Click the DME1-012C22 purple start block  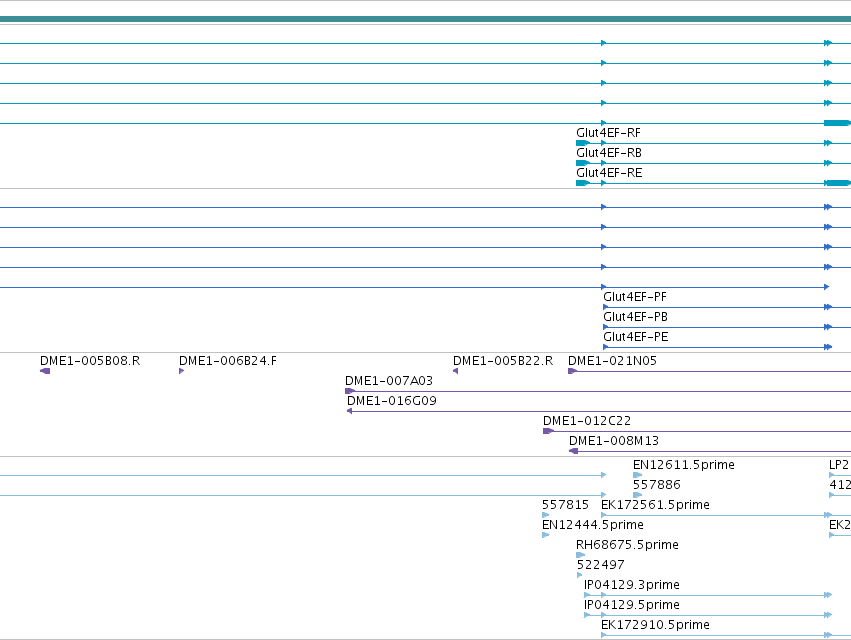pyautogui.click(x=548, y=432)
